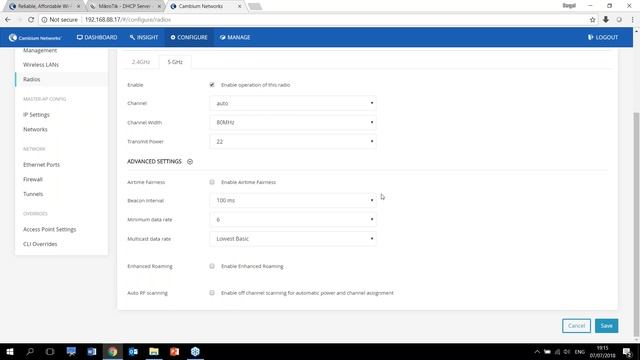Open the Beacon Interval dropdown
The height and width of the screenshot is (360, 640).
click(x=293, y=200)
